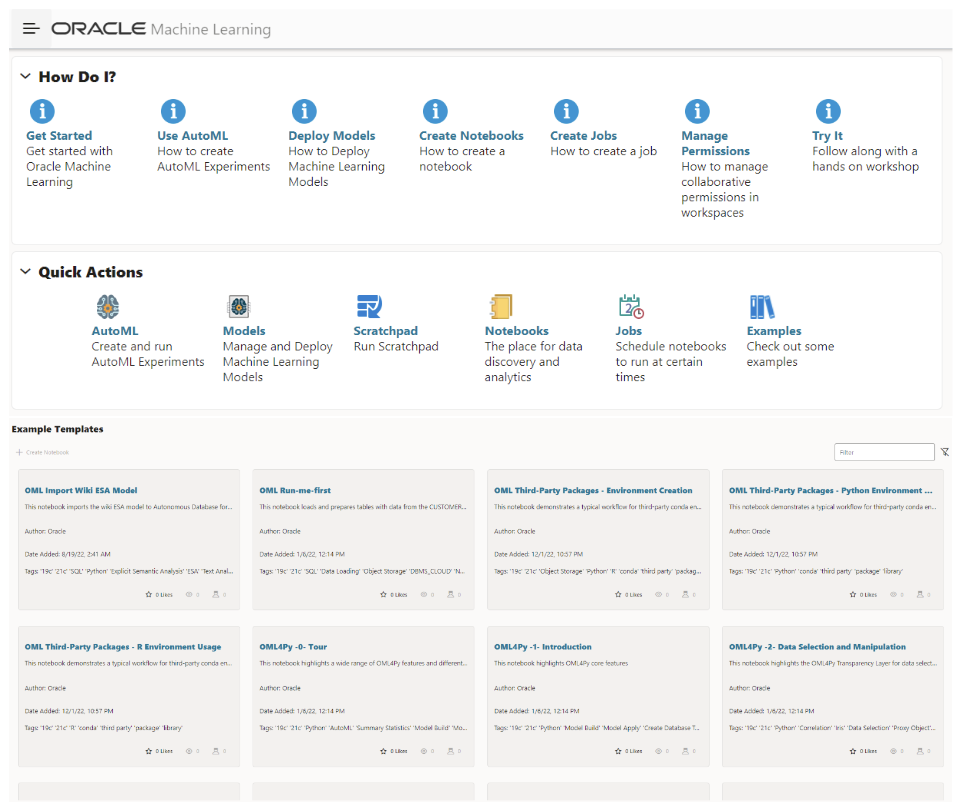Open the OML Import Wiki ESA Model template
Viewport: 957px width, 810px height.
[81, 490]
